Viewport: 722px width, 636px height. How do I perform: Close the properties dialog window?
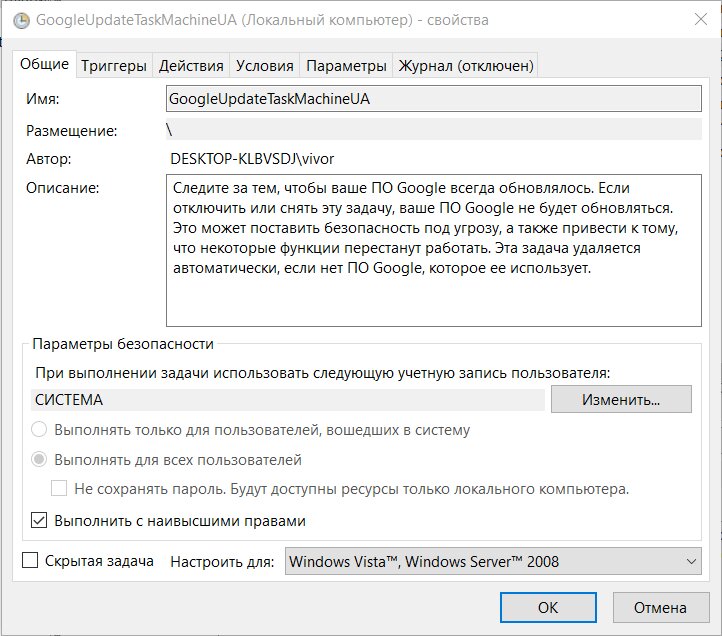(x=701, y=19)
